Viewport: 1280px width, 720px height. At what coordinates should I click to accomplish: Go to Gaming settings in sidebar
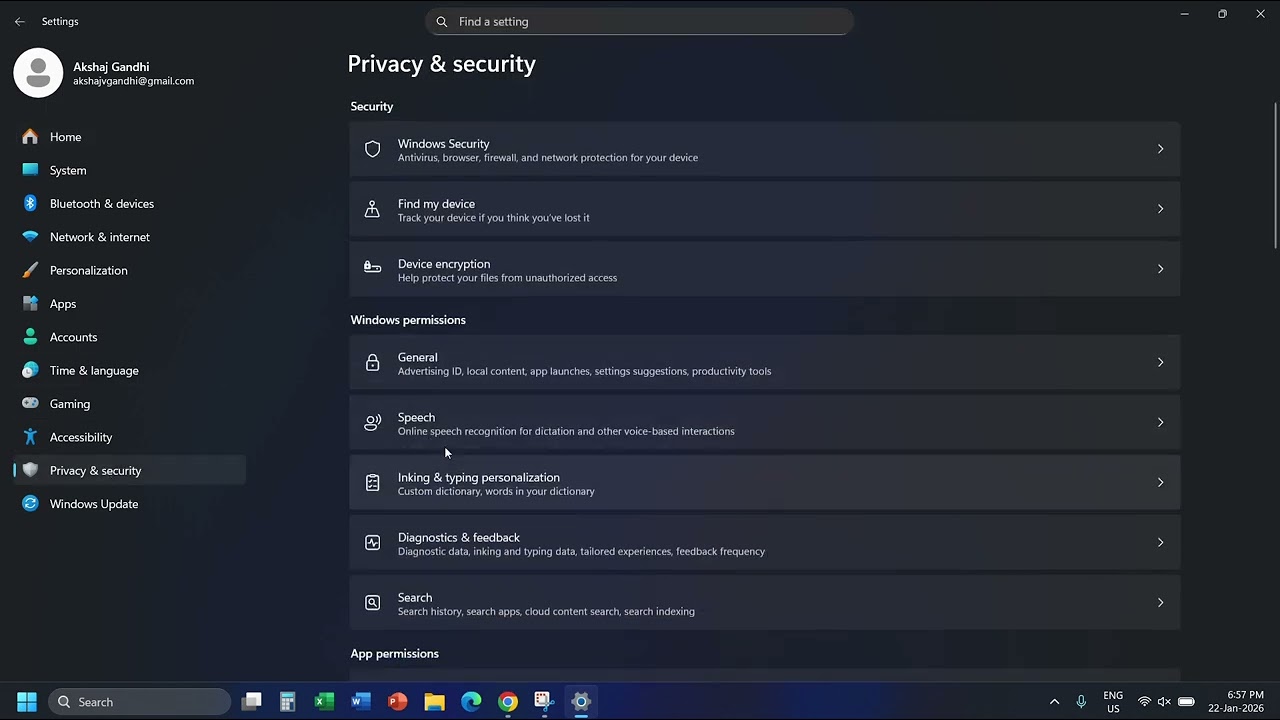[130, 404]
